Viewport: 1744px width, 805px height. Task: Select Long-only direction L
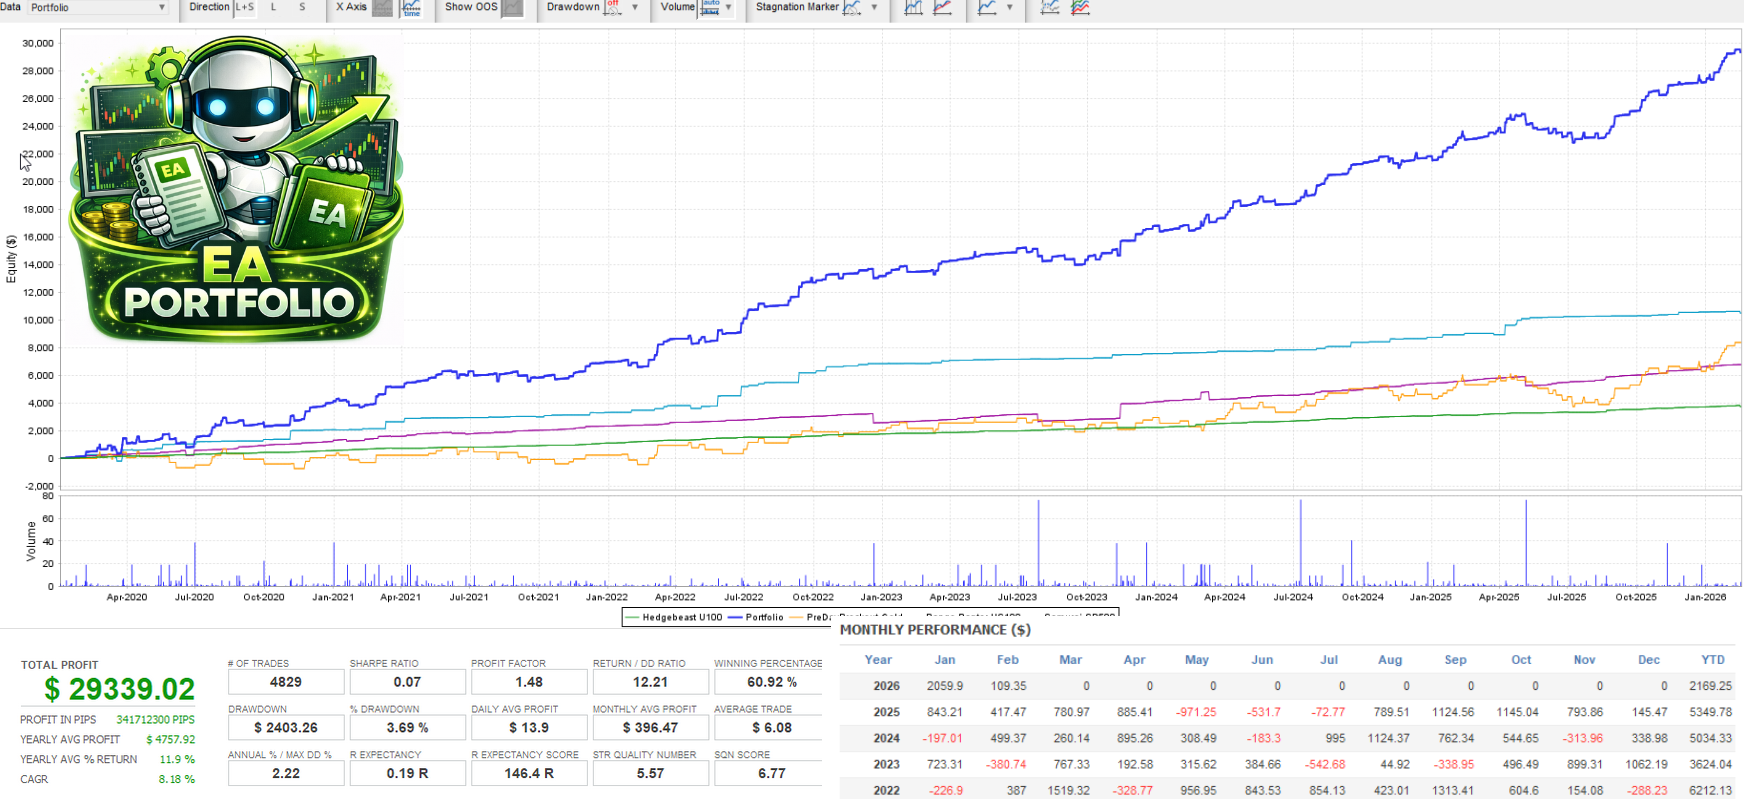coord(273,7)
